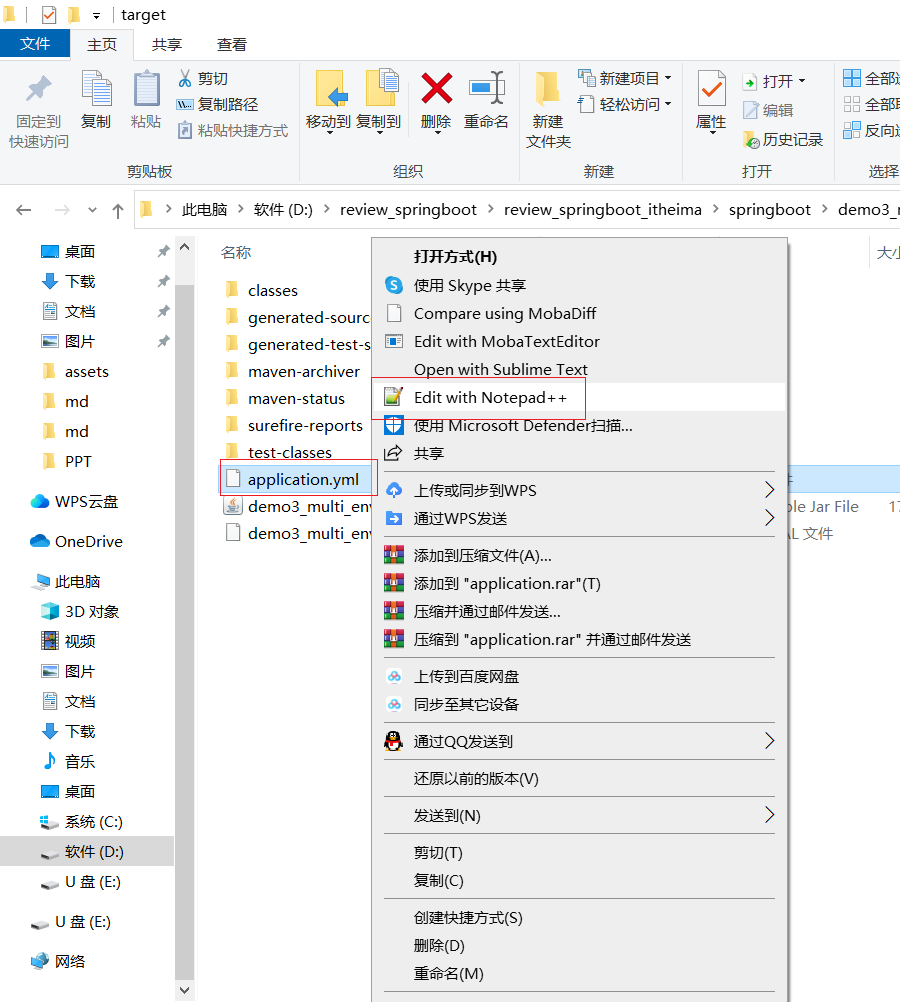Click the navigation pane scrollbar
Screen dimensions: 900x1002
click(x=184, y=600)
